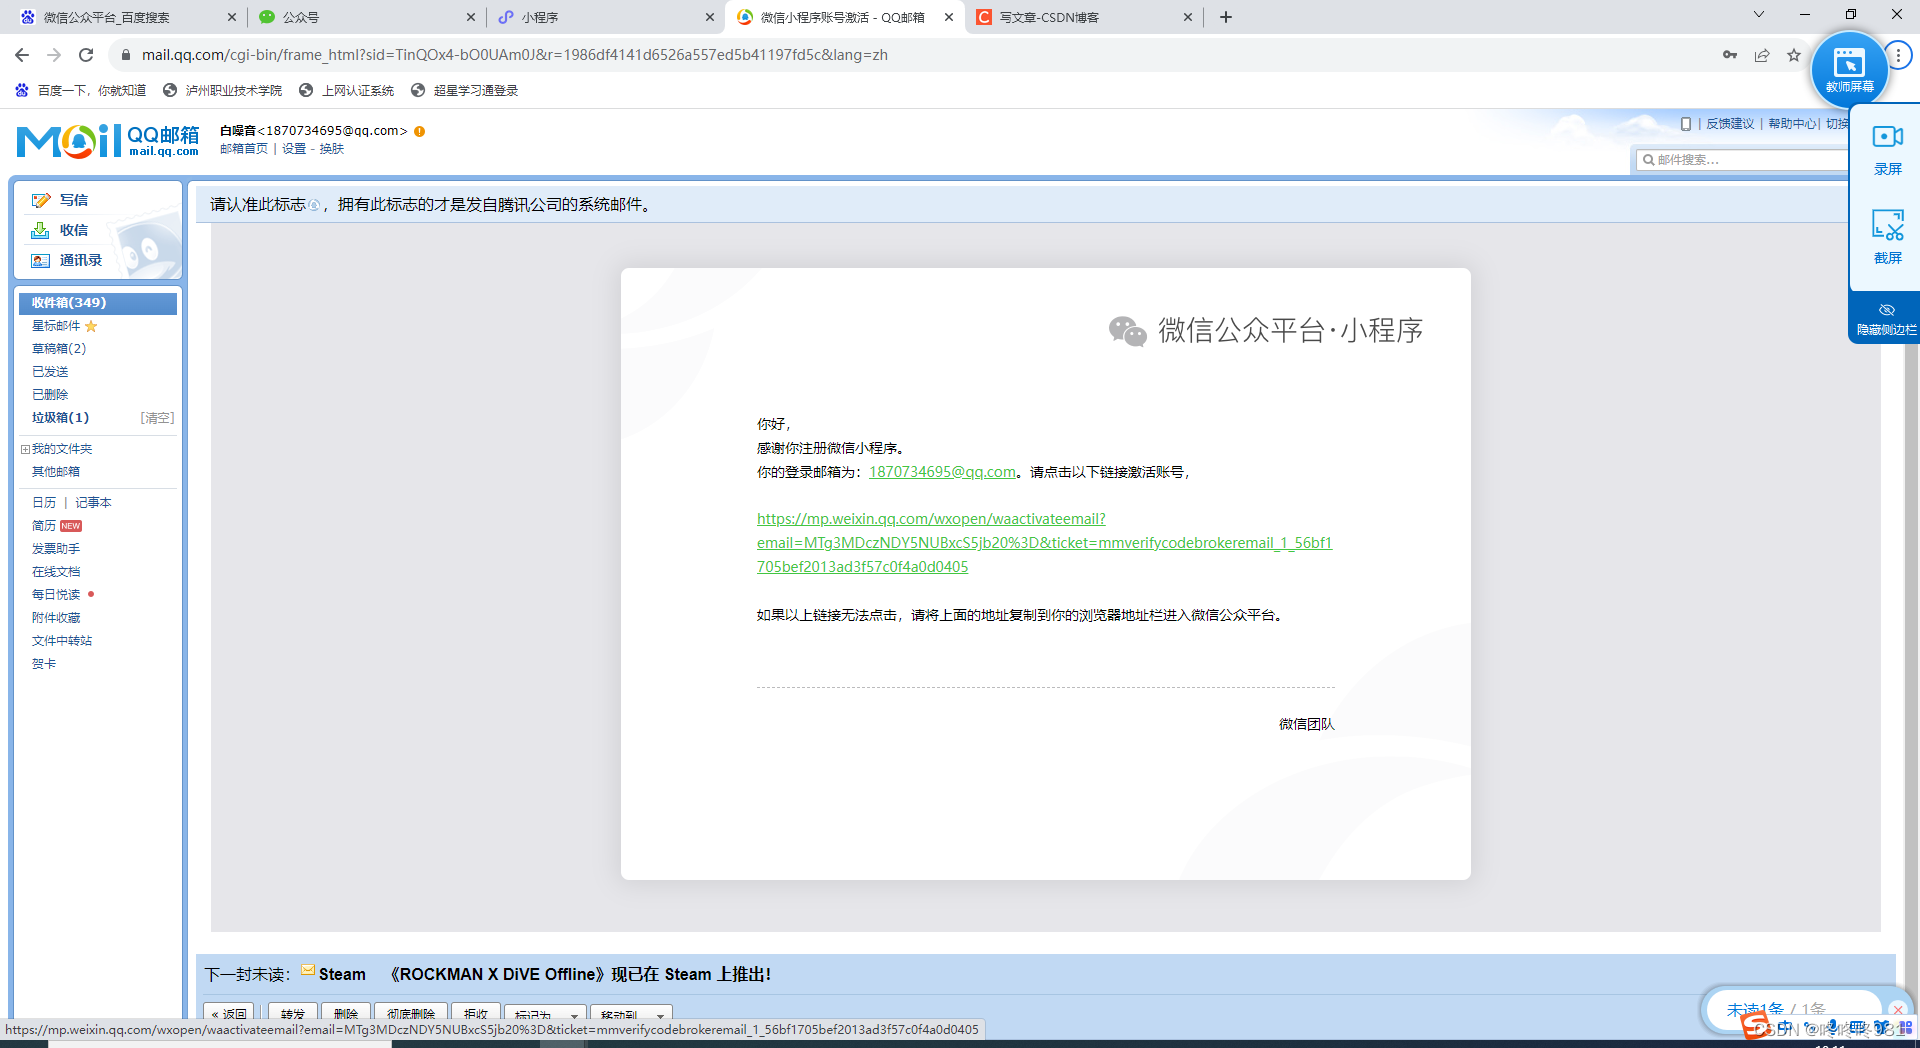Click the star icon beside 星标邮件

(x=91, y=326)
